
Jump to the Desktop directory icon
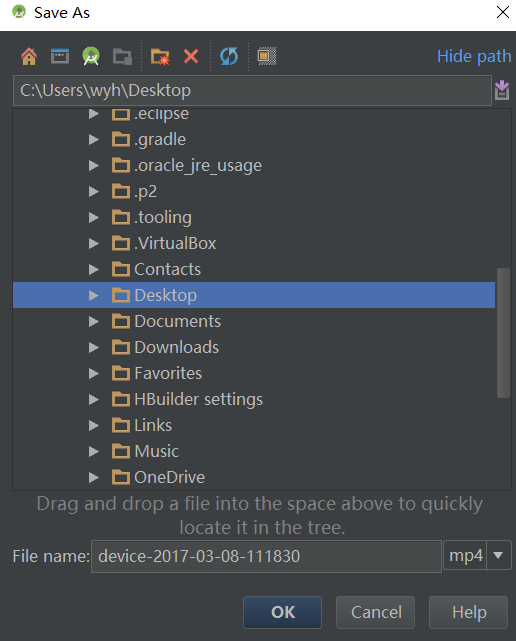point(60,56)
